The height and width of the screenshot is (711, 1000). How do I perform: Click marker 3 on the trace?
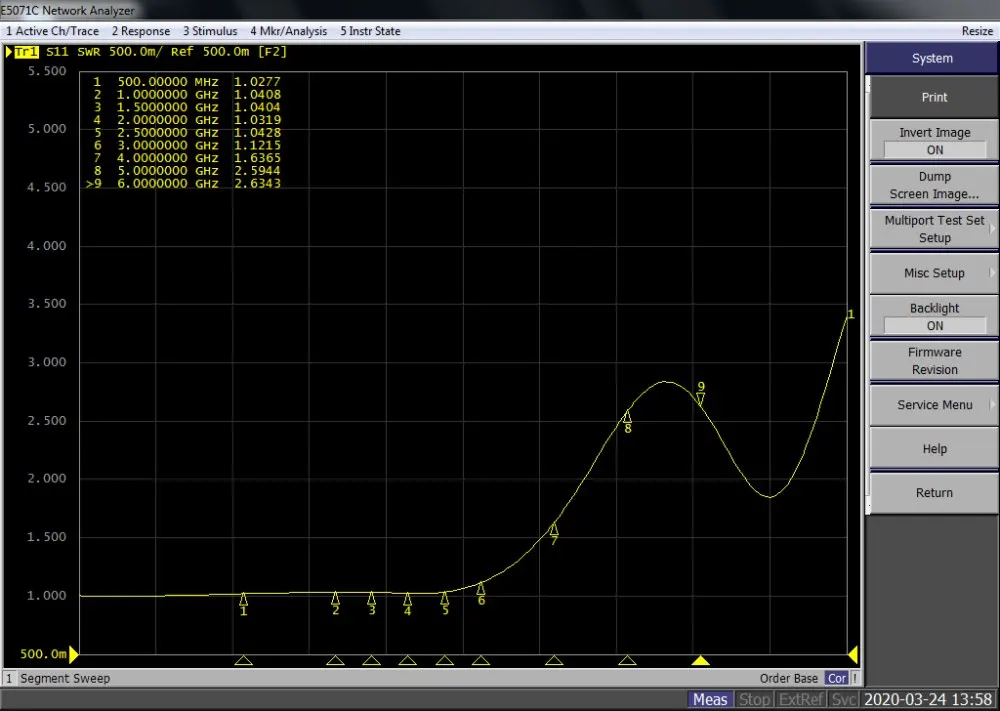tap(372, 600)
